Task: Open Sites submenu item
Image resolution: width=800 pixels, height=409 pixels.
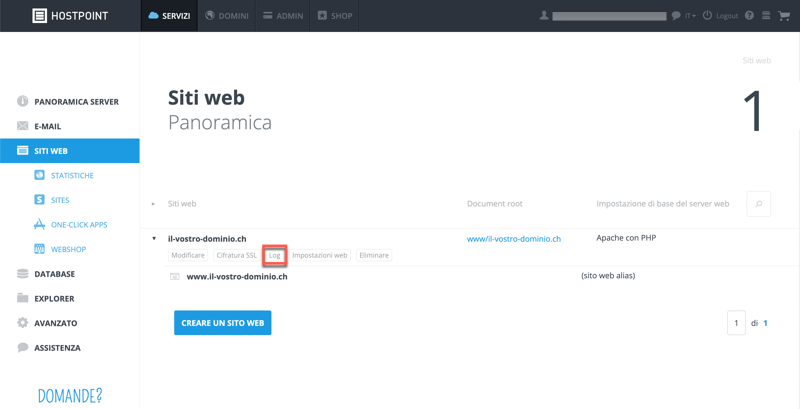Action: 60,200
